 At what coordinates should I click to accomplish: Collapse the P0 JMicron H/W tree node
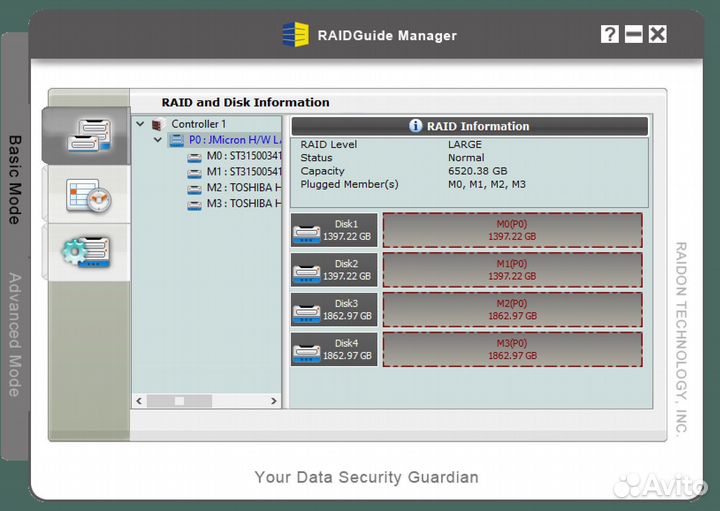click(158, 140)
